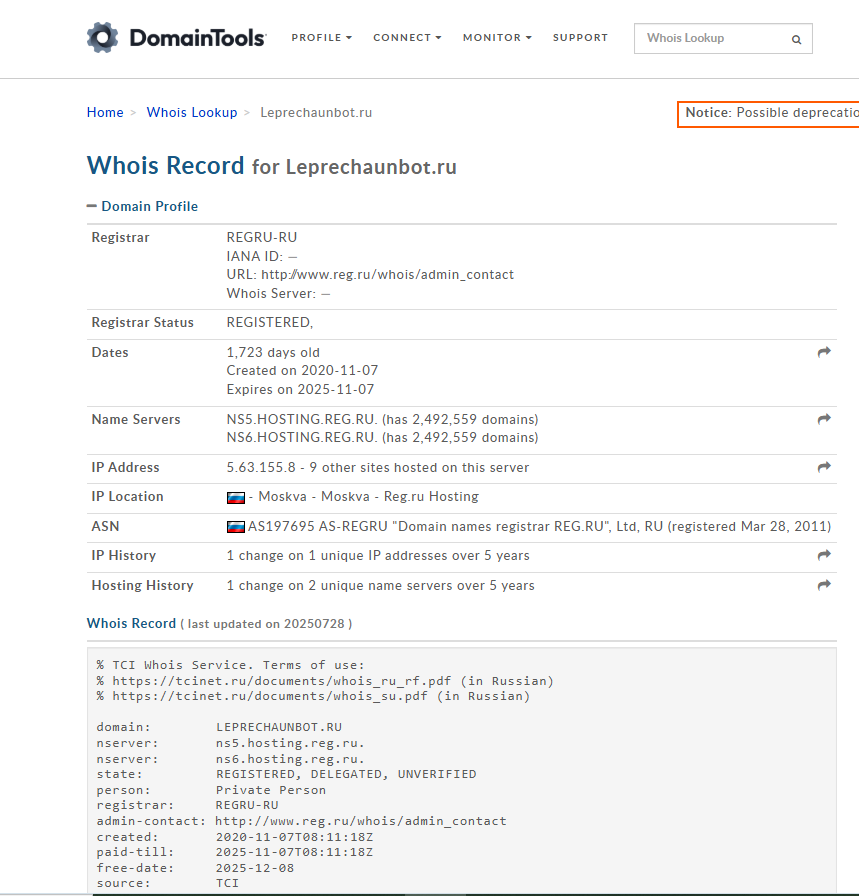
Task: Open the Support menu item
Action: 580,38
